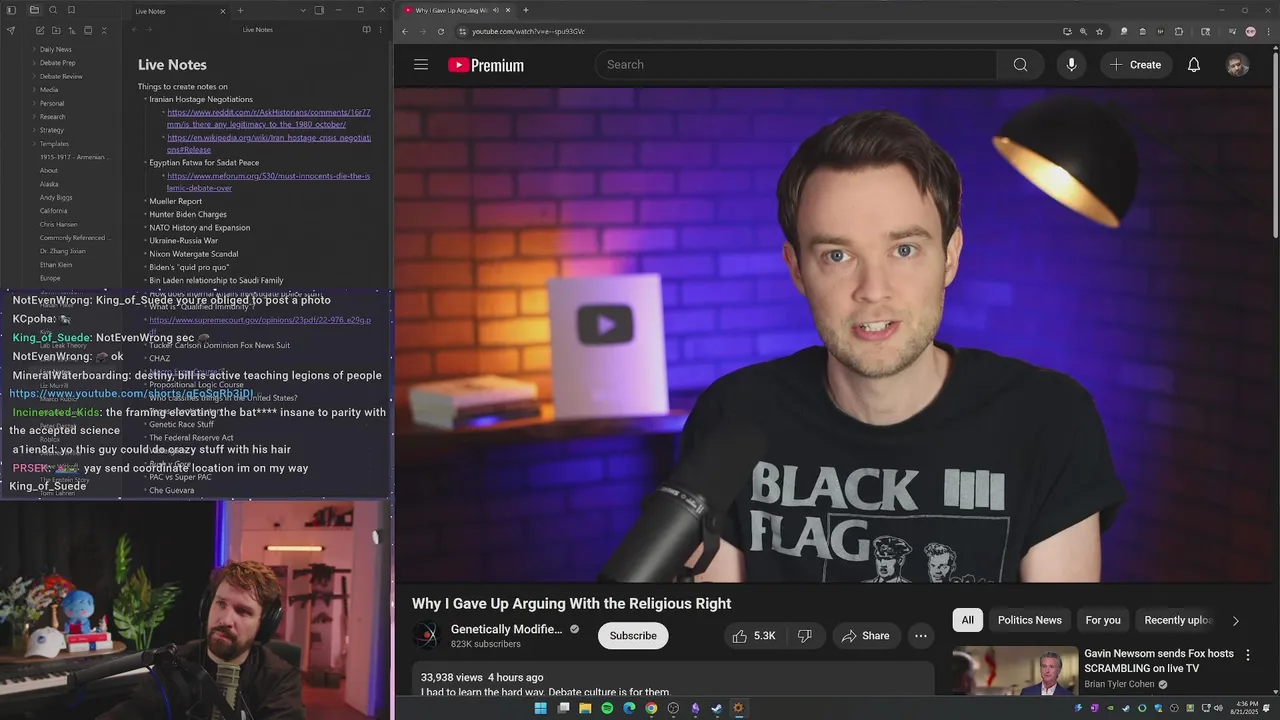Open reddit AskHistorians link in notes

pyautogui.click(x=269, y=118)
